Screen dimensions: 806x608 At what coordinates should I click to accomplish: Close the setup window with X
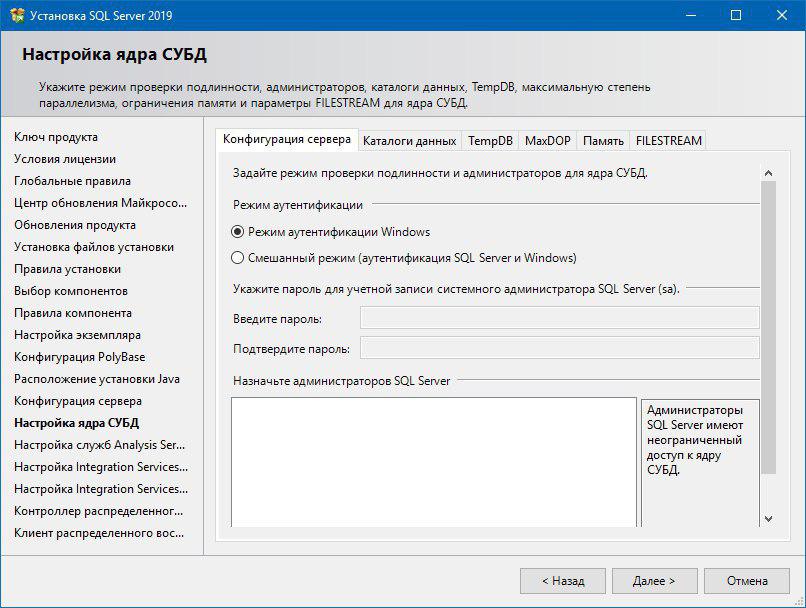pos(782,15)
